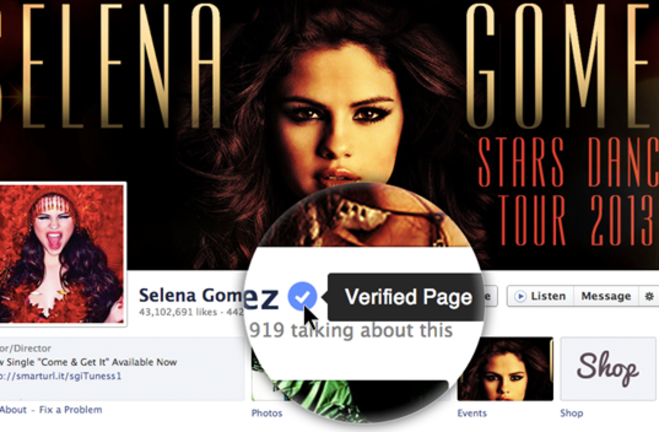Open the Selena Gomez profile picture
The image size is (659, 432).
click(62, 253)
